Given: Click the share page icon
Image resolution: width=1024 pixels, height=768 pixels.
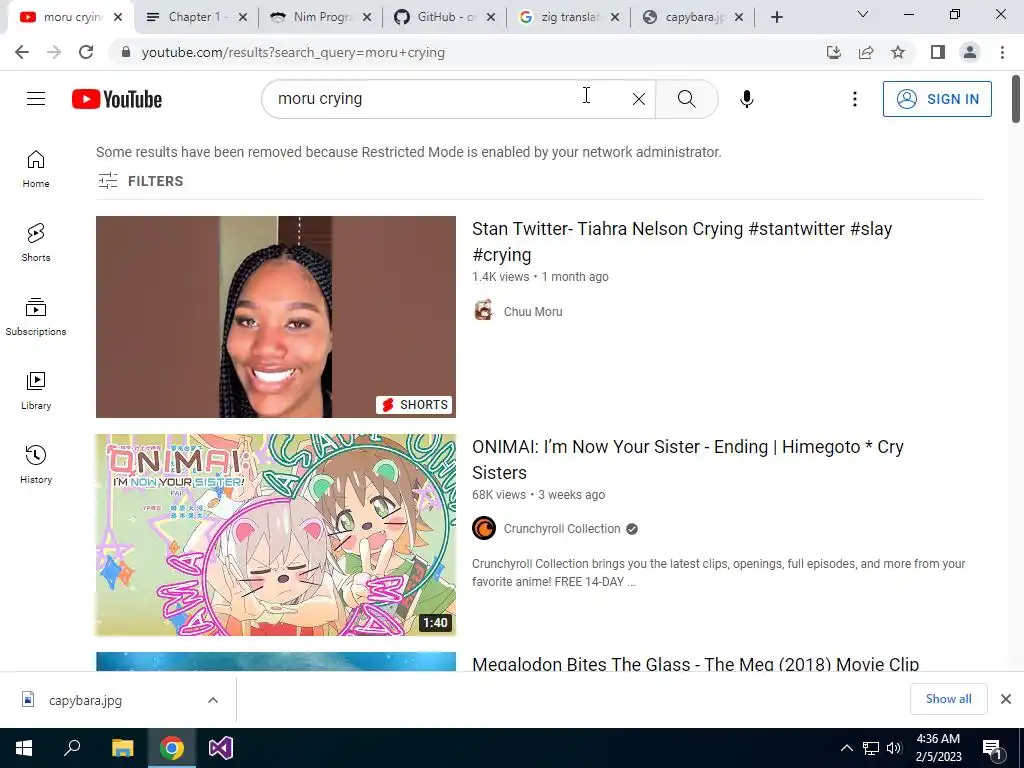Looking at the screenshot, I should coord(866,52).
